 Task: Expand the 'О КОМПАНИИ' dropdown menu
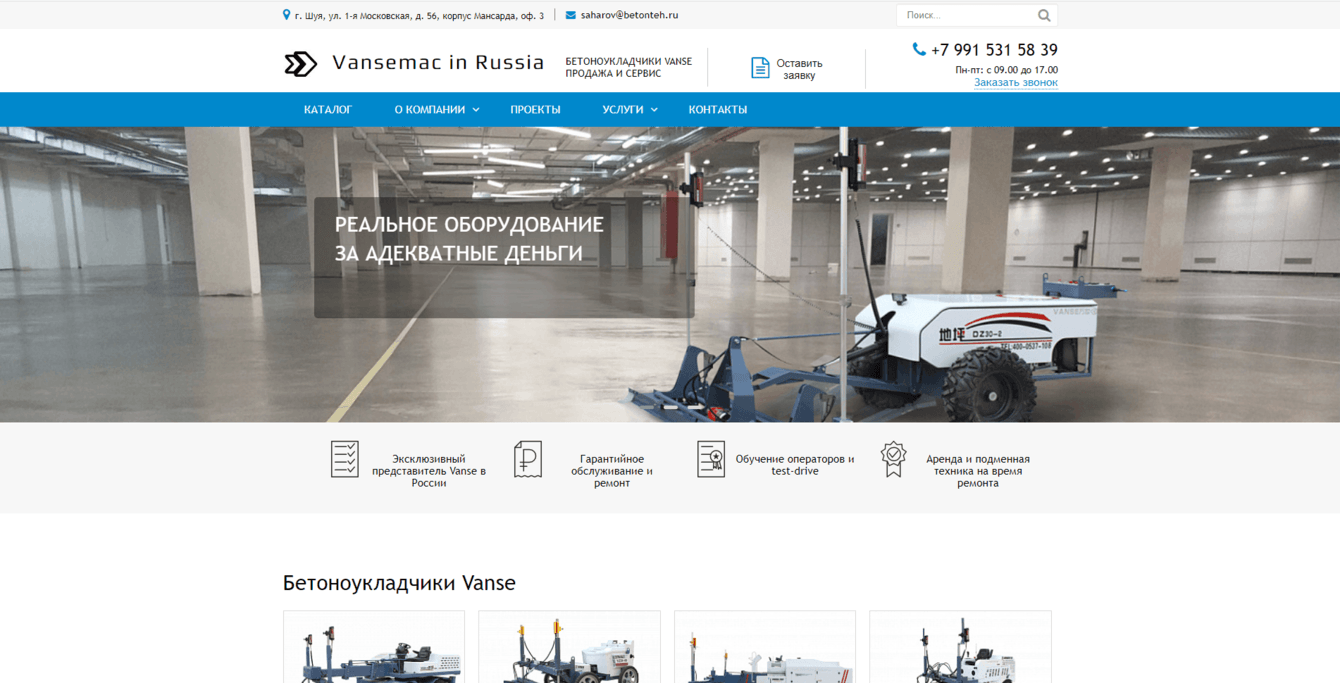pyautogui.click(x=432, y=109)
